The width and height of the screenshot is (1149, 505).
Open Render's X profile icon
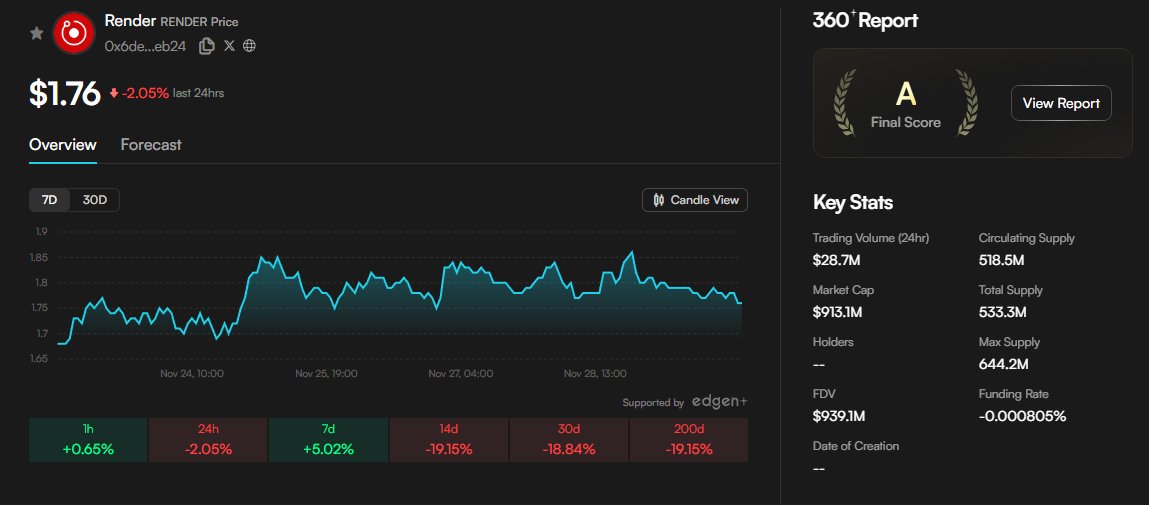(229, 45)
